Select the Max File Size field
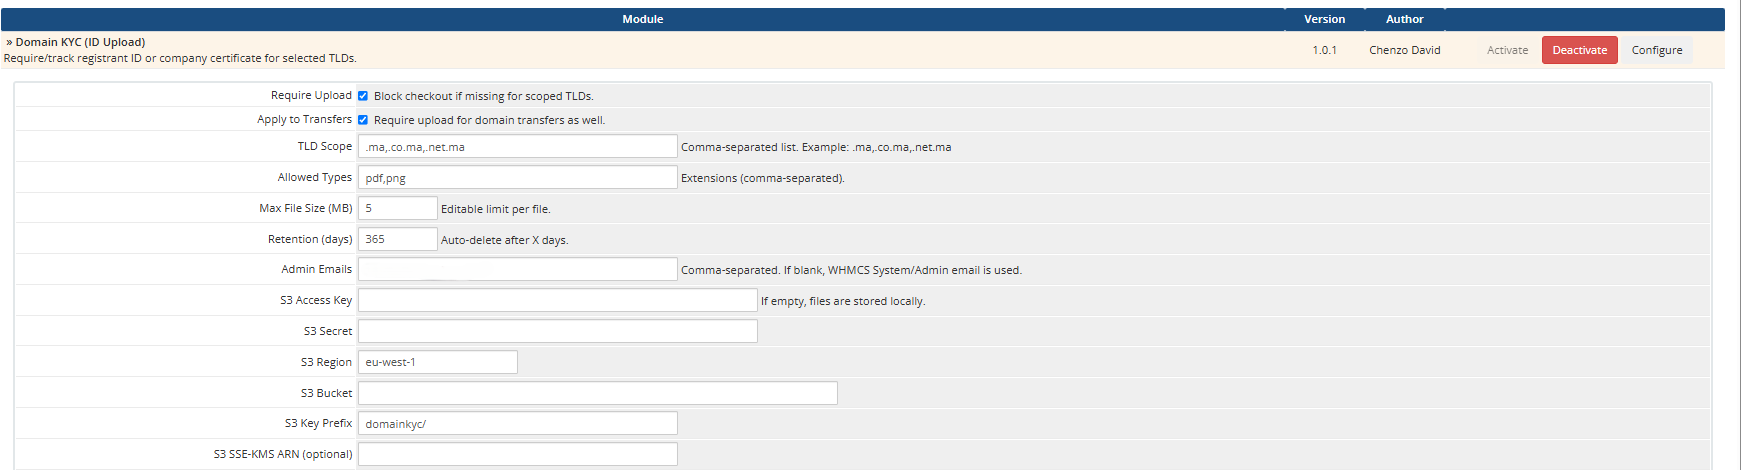Viewport: 1741px width, 470px height. pos(397,209)
